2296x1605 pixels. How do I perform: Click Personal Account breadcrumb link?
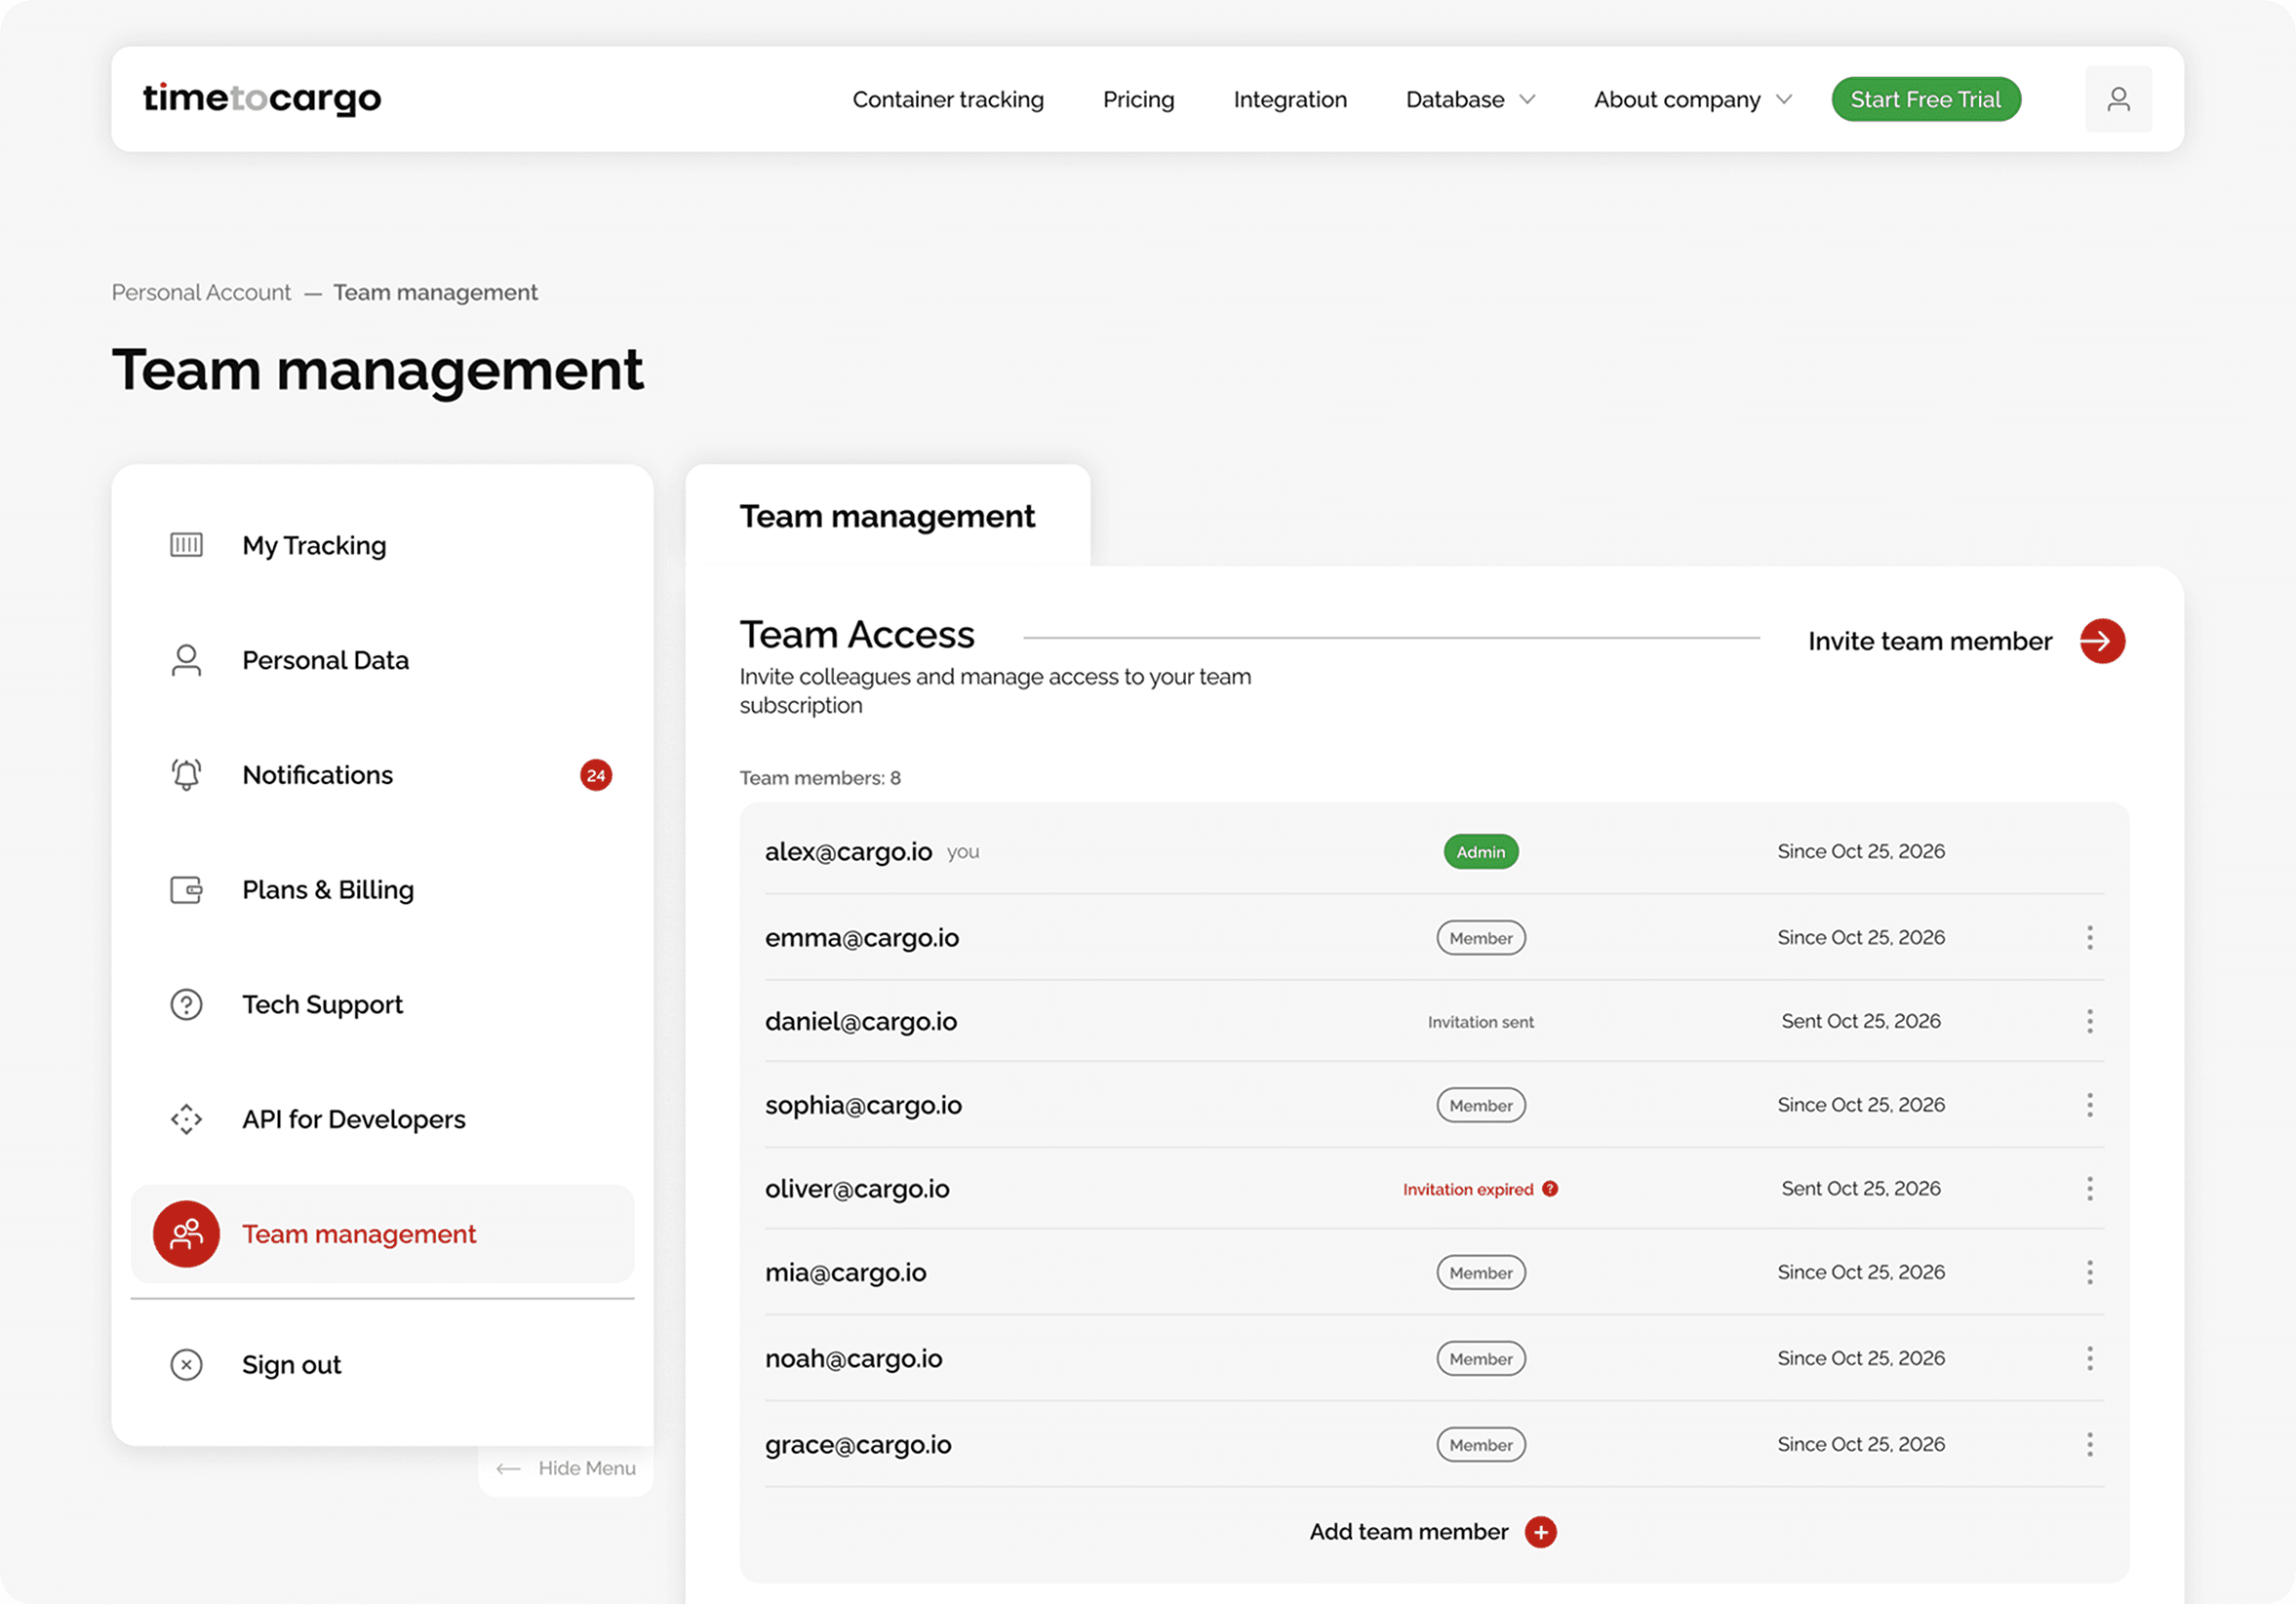point(201,292)
